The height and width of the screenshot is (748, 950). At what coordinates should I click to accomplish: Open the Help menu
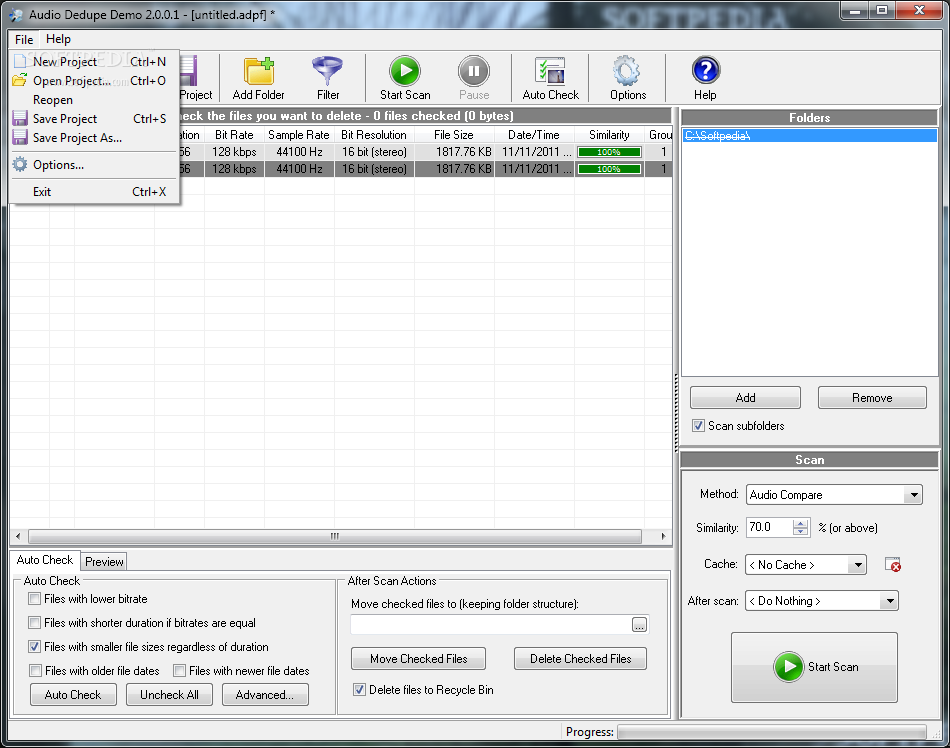pos(58,39)
